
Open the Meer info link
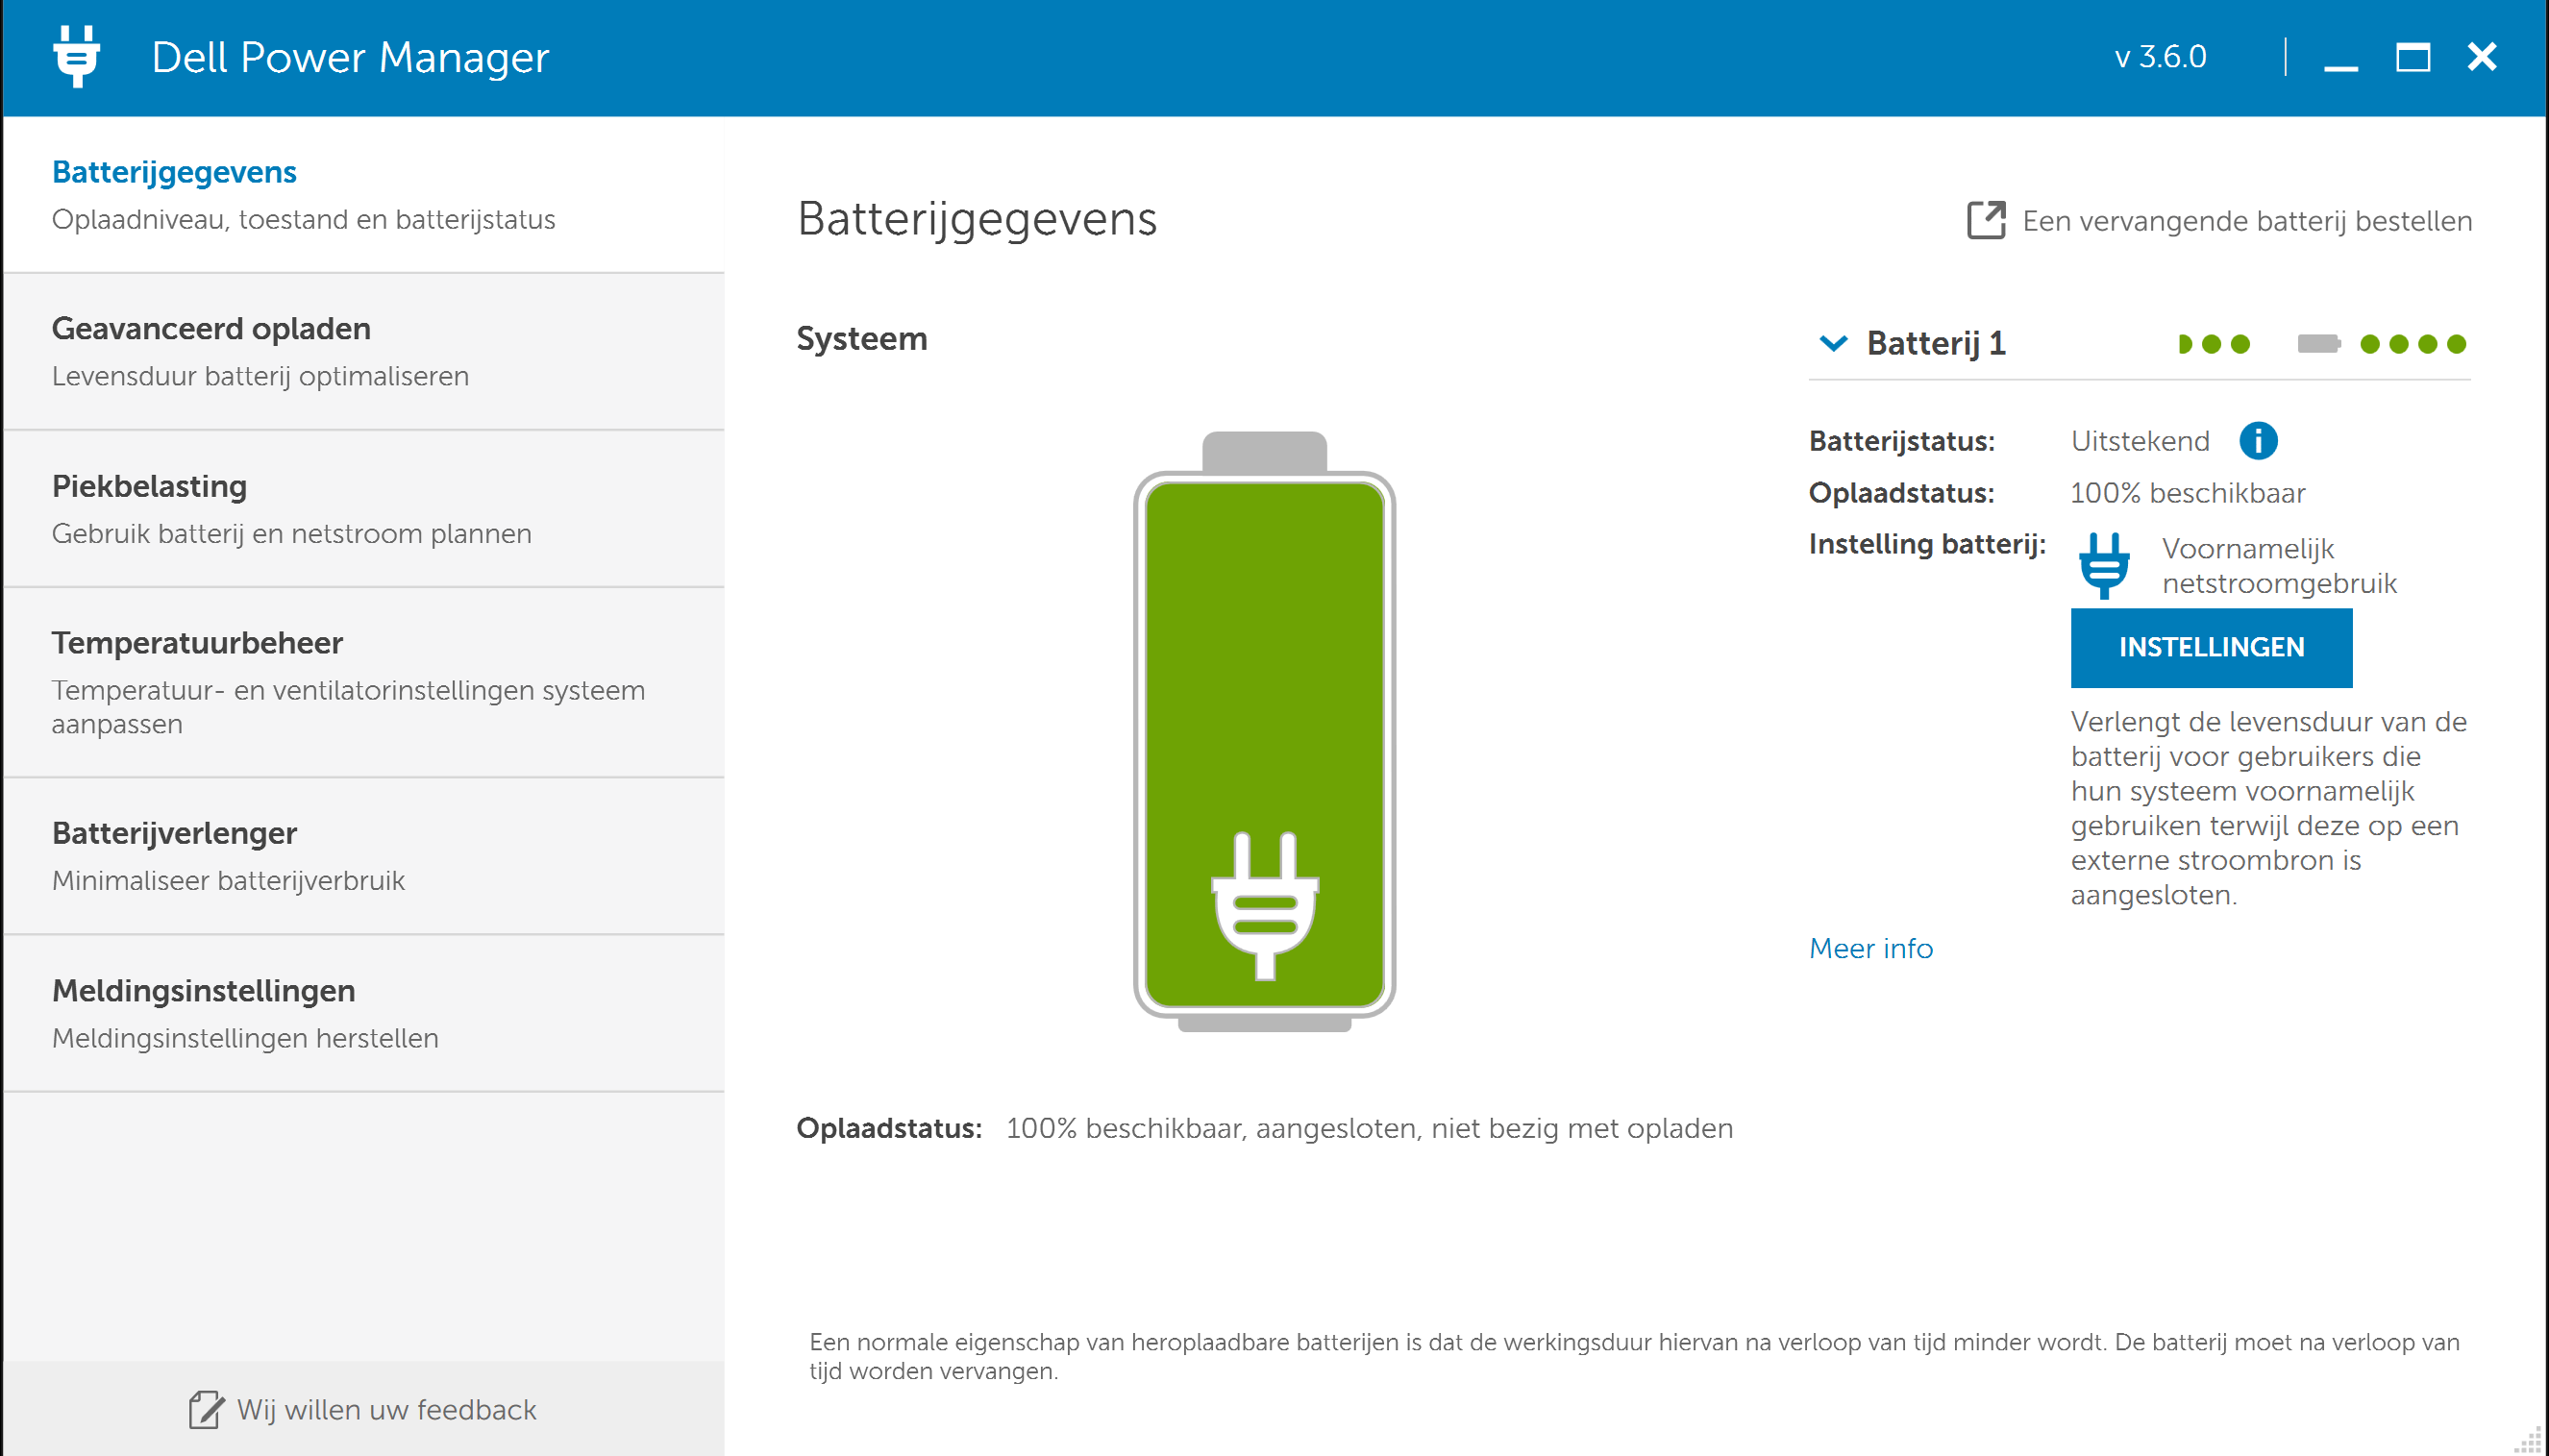point(1870,948)
